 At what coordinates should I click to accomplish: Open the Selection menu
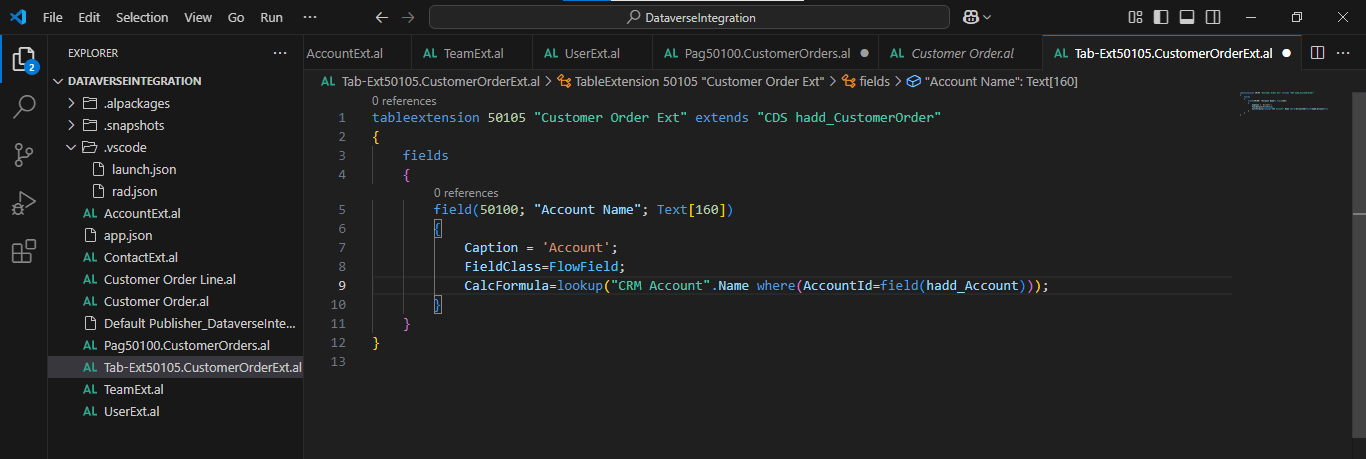pos(142,17)
